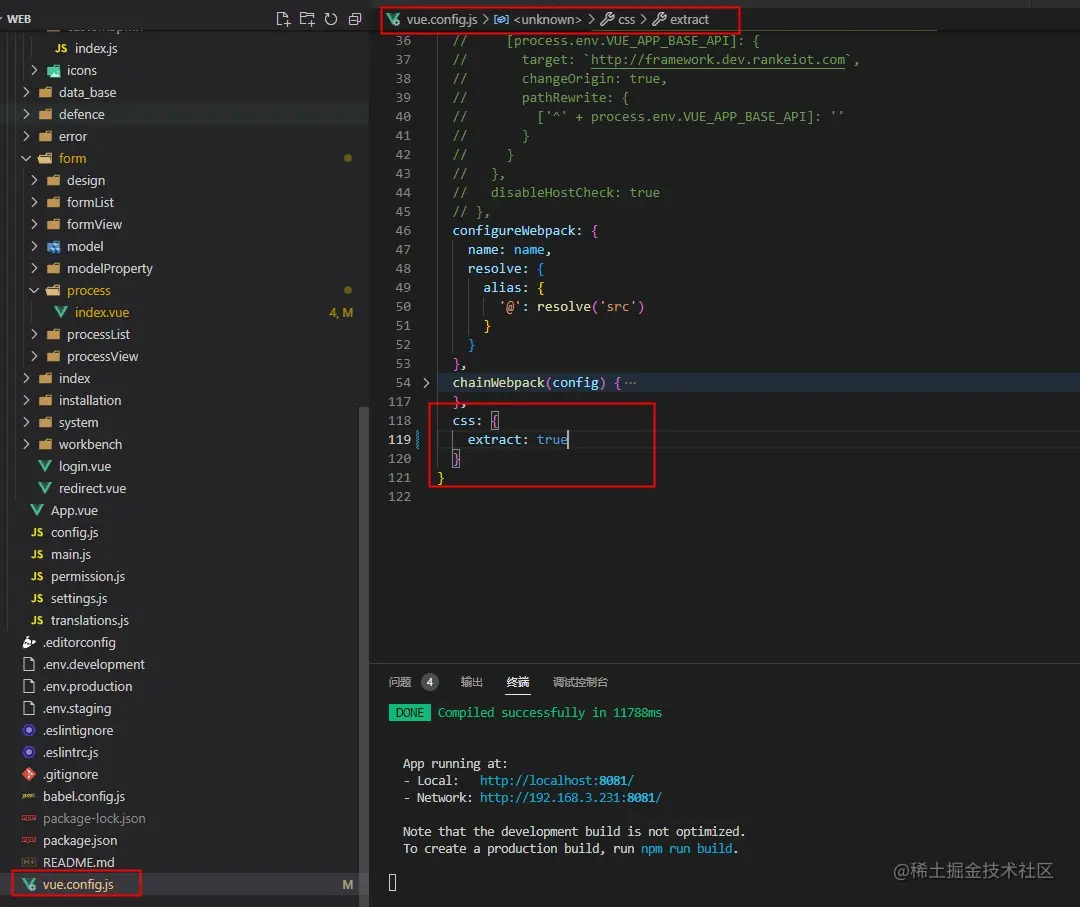Image resolution: width=1080 pixels, height=907 pixels.
Task: Select vue.config.js in the explorer
Action: click(78, 885)
